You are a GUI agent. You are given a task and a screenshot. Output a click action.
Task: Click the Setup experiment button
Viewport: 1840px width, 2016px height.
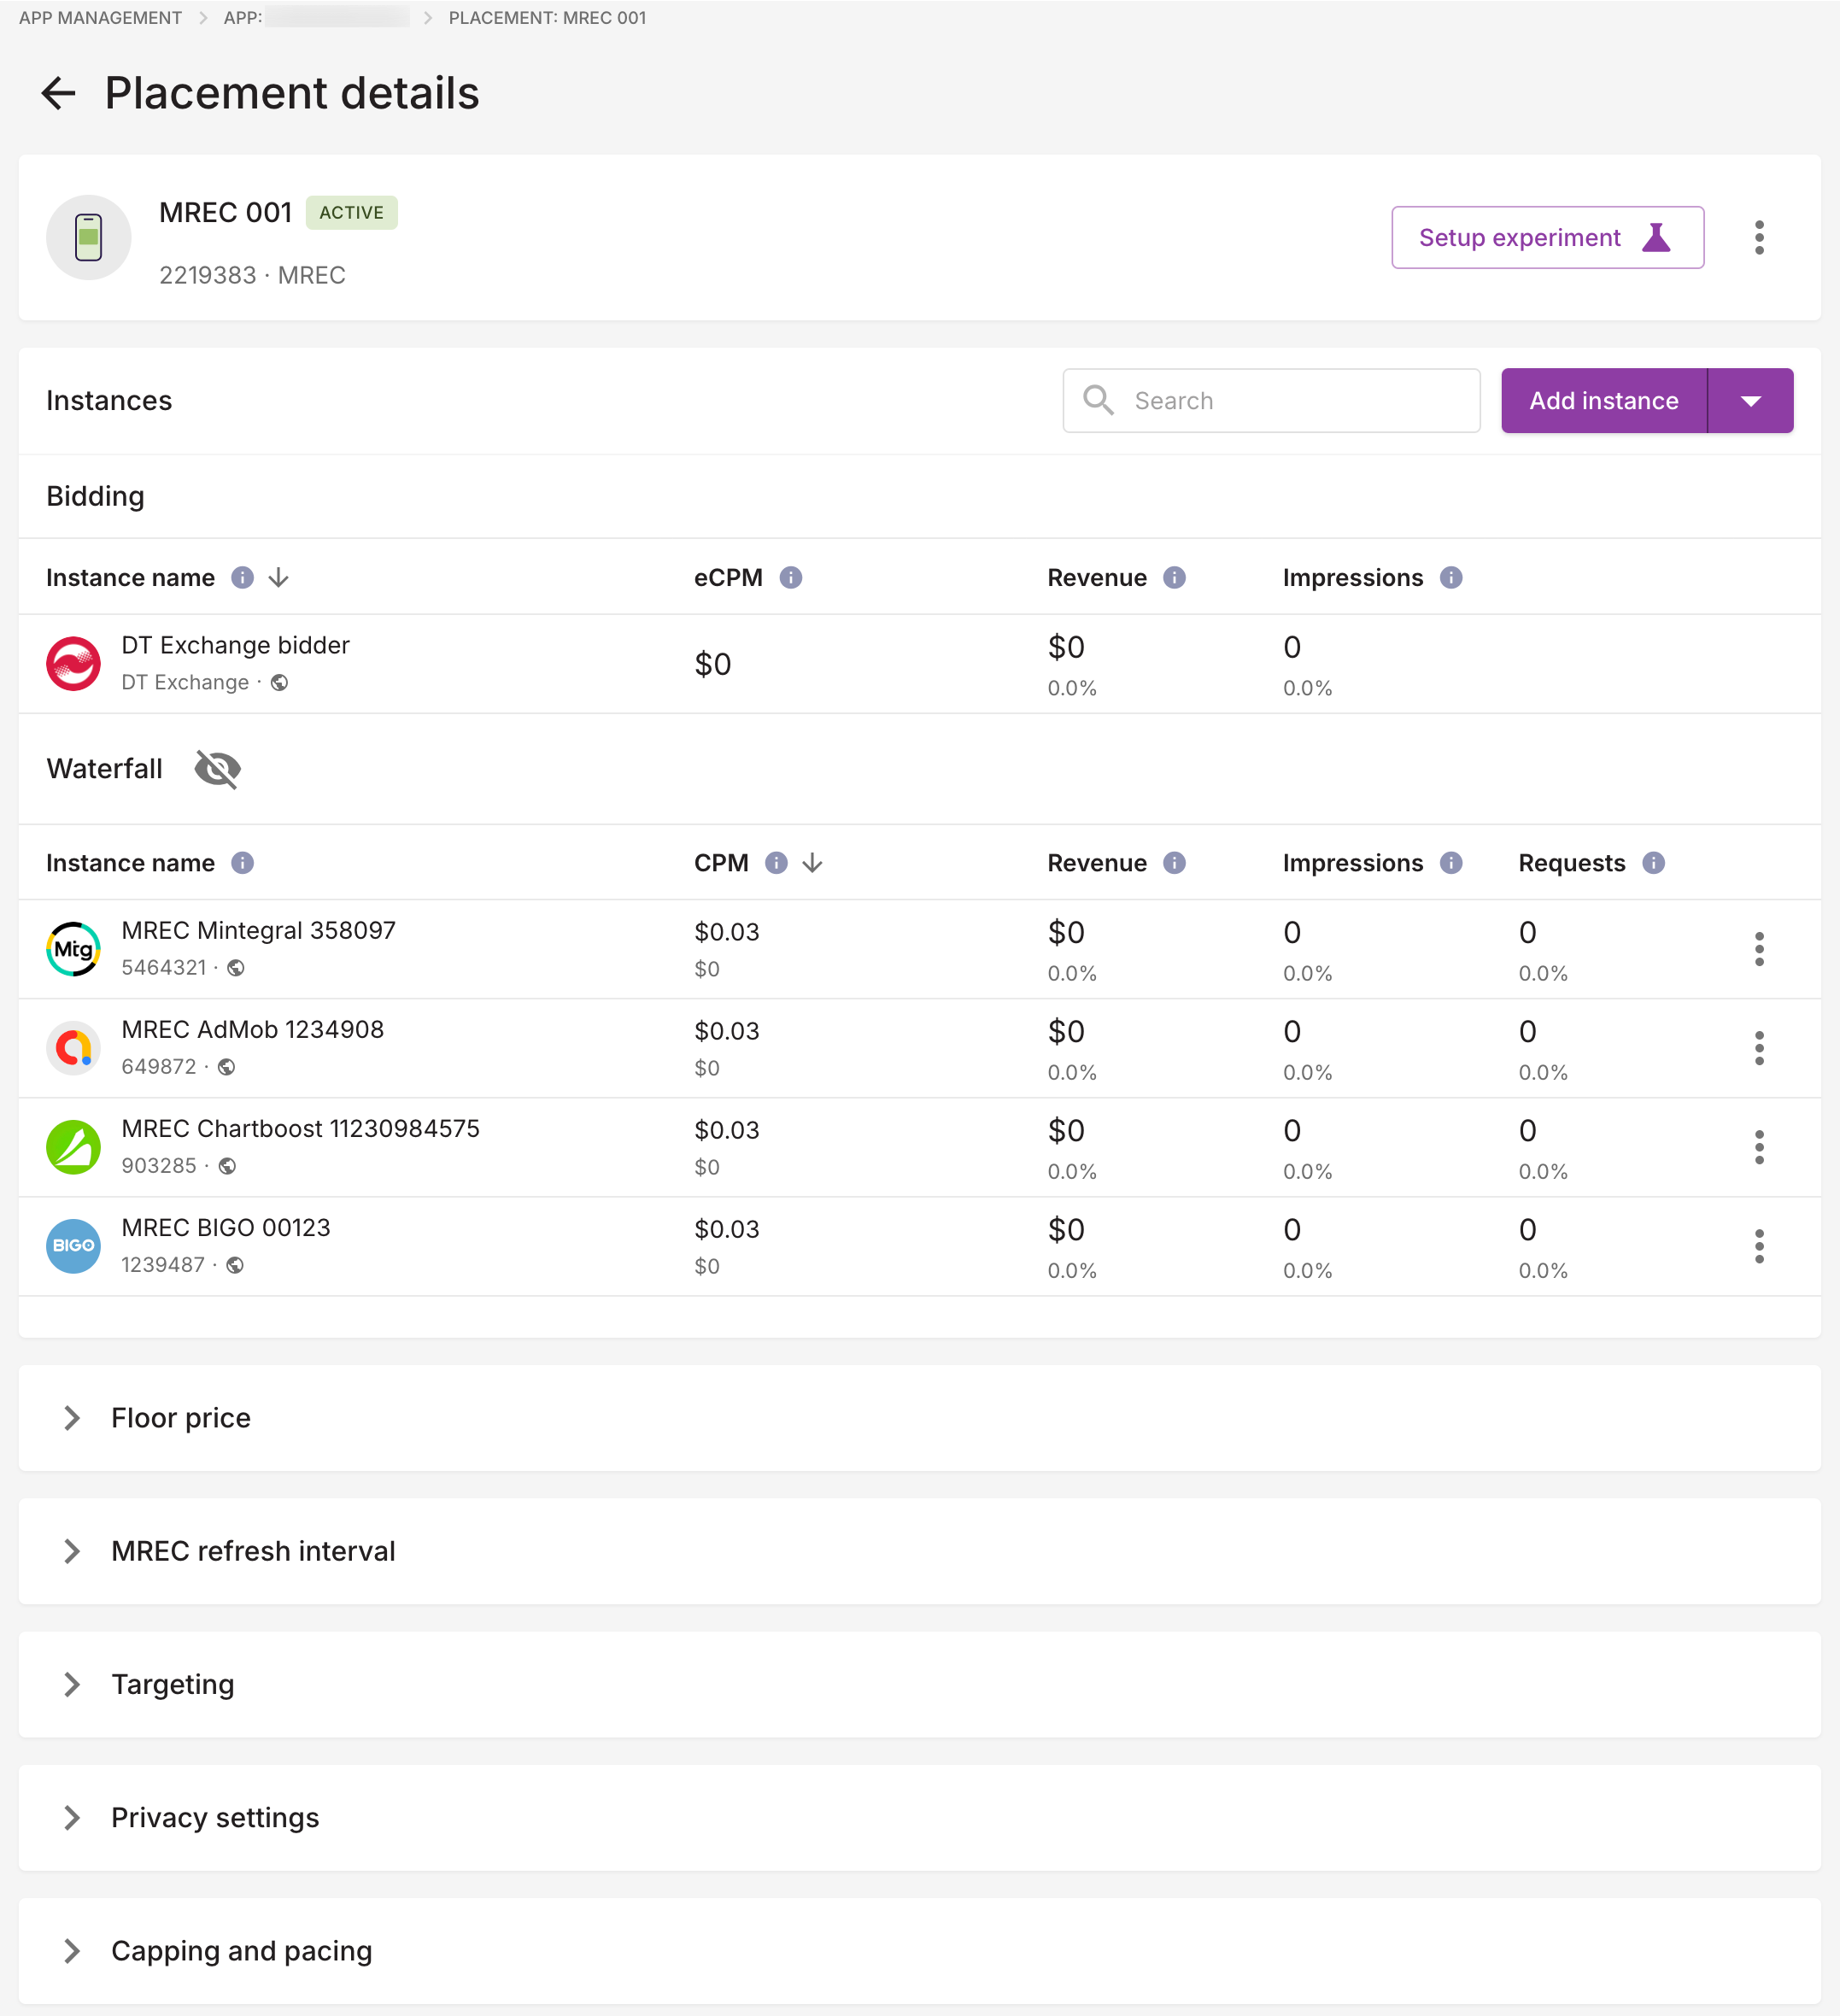coord(1547,237)
